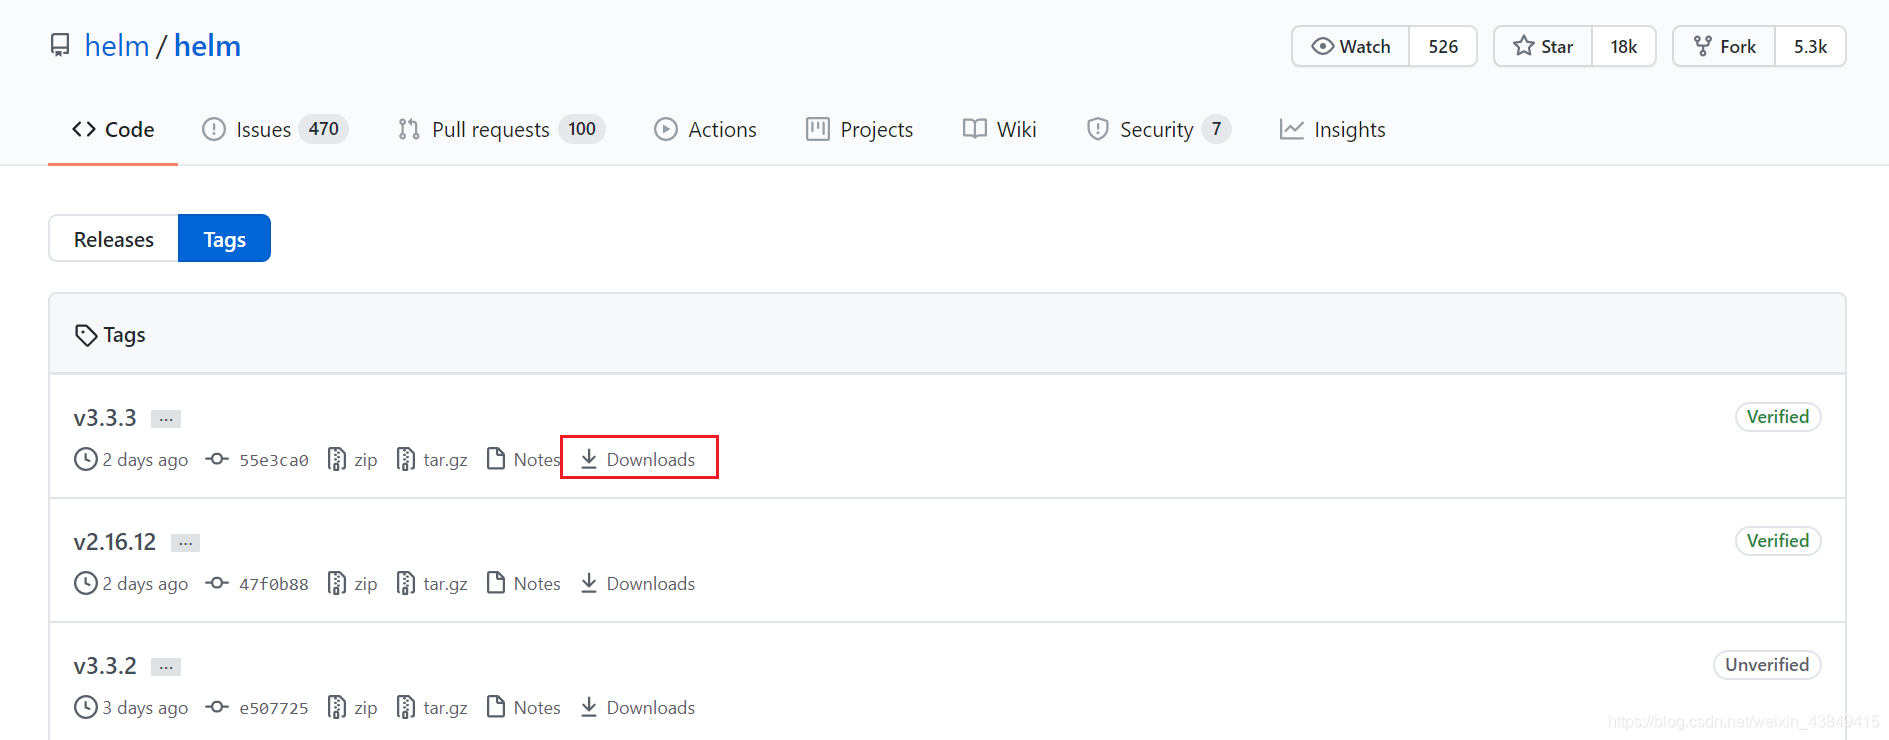Open Notes for v3.3.3

click(x=523, y=459)
